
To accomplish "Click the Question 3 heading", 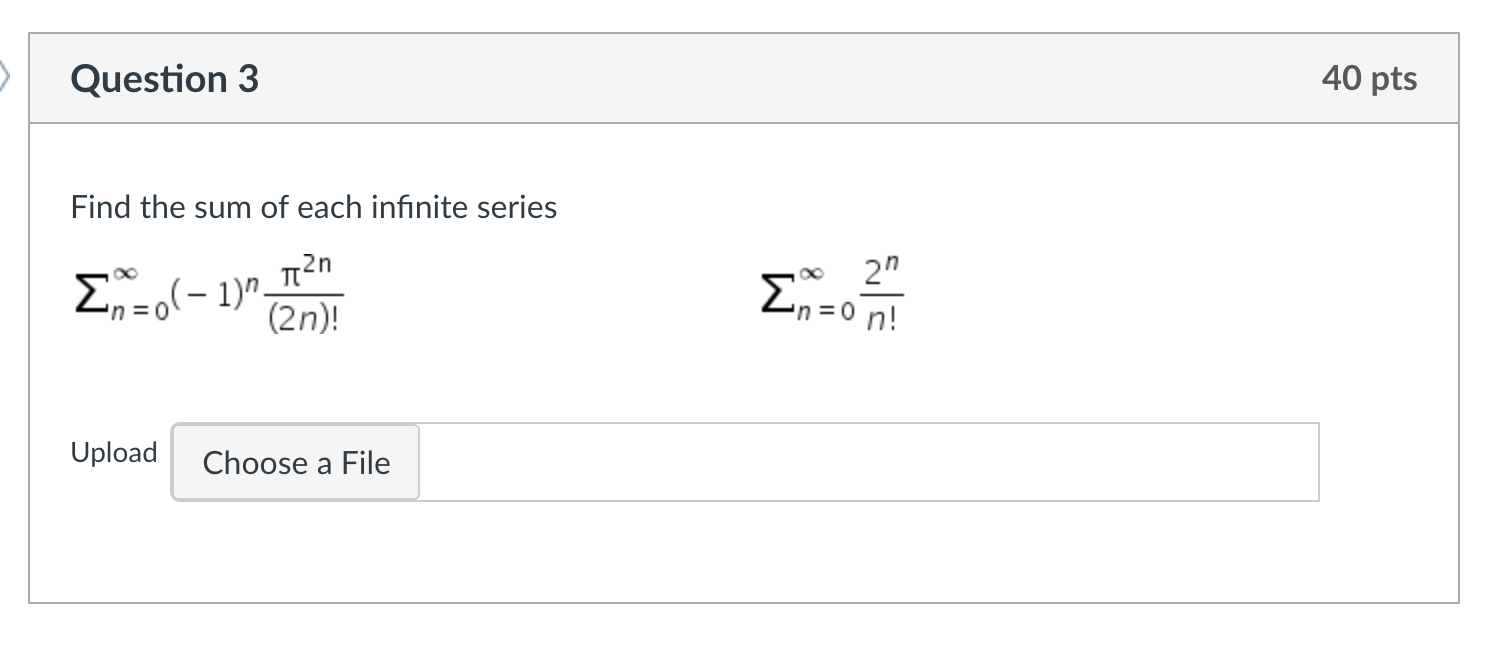I will pos(164,78).
